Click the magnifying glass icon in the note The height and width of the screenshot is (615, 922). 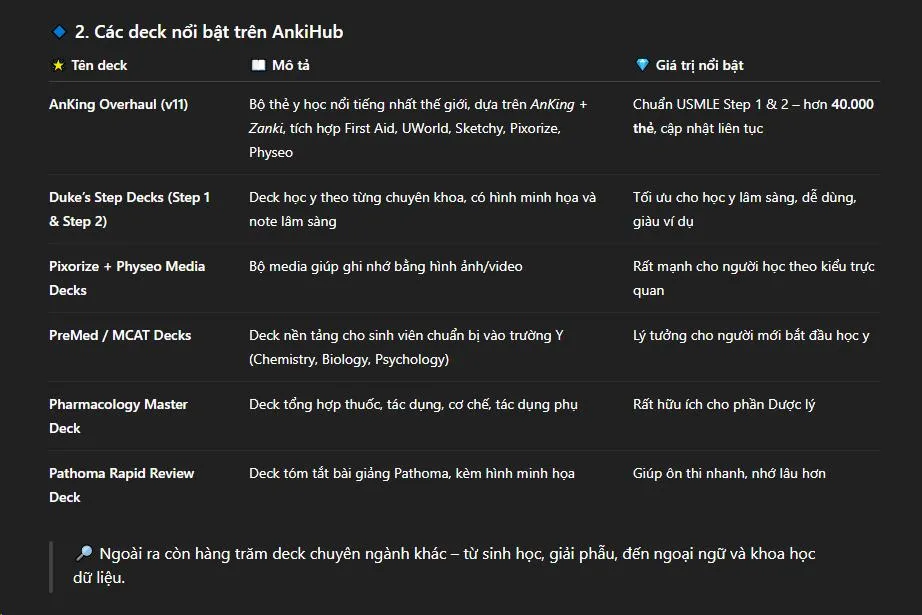pos(84,554)
